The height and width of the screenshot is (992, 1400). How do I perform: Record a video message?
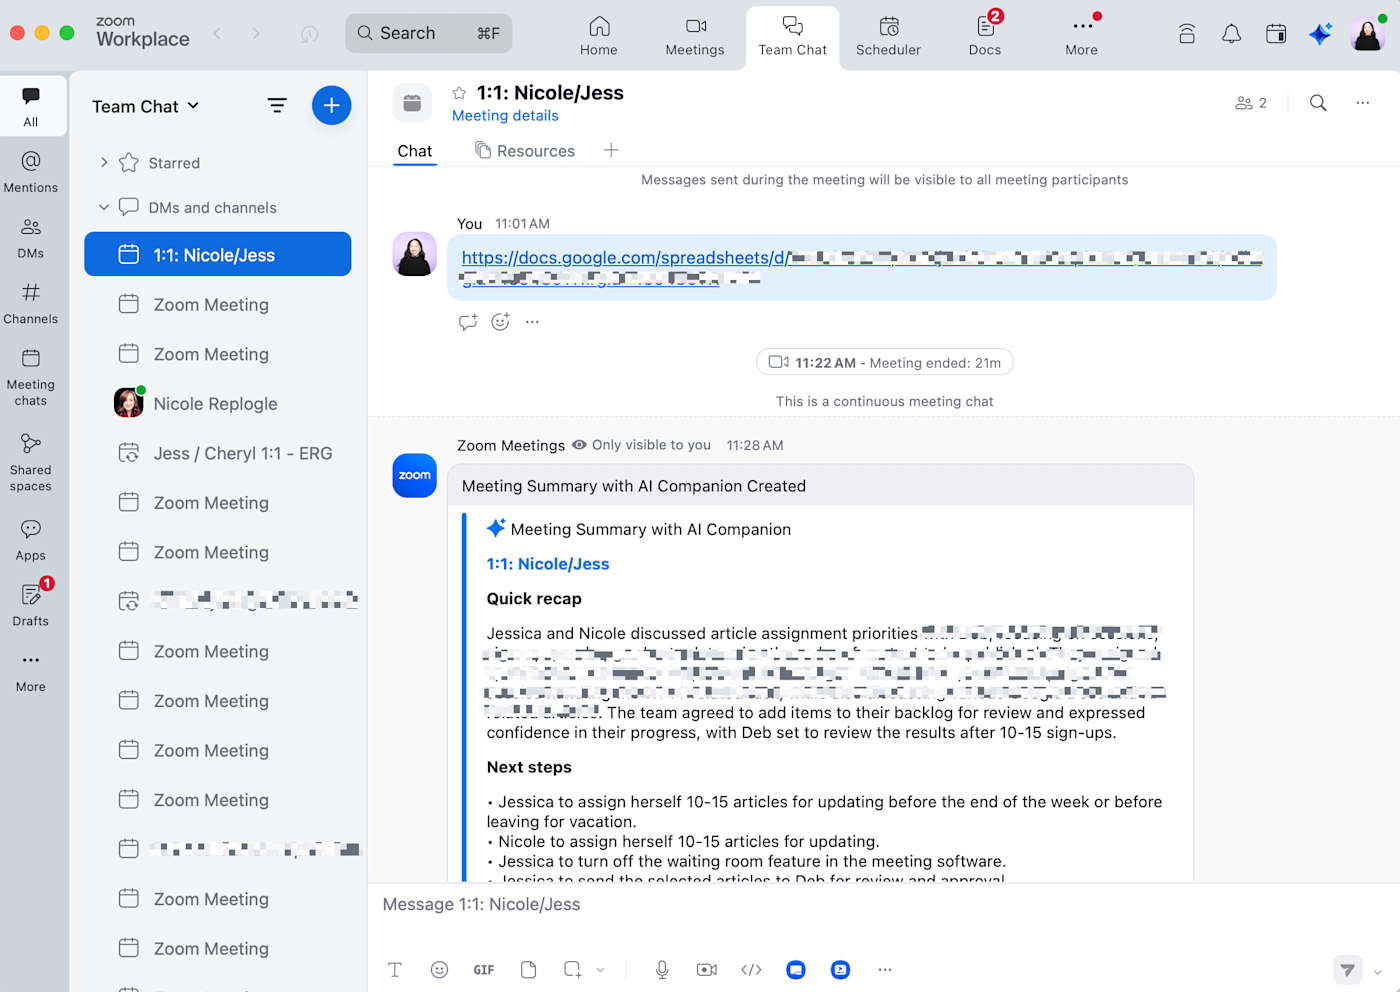[x=707, y=969]
